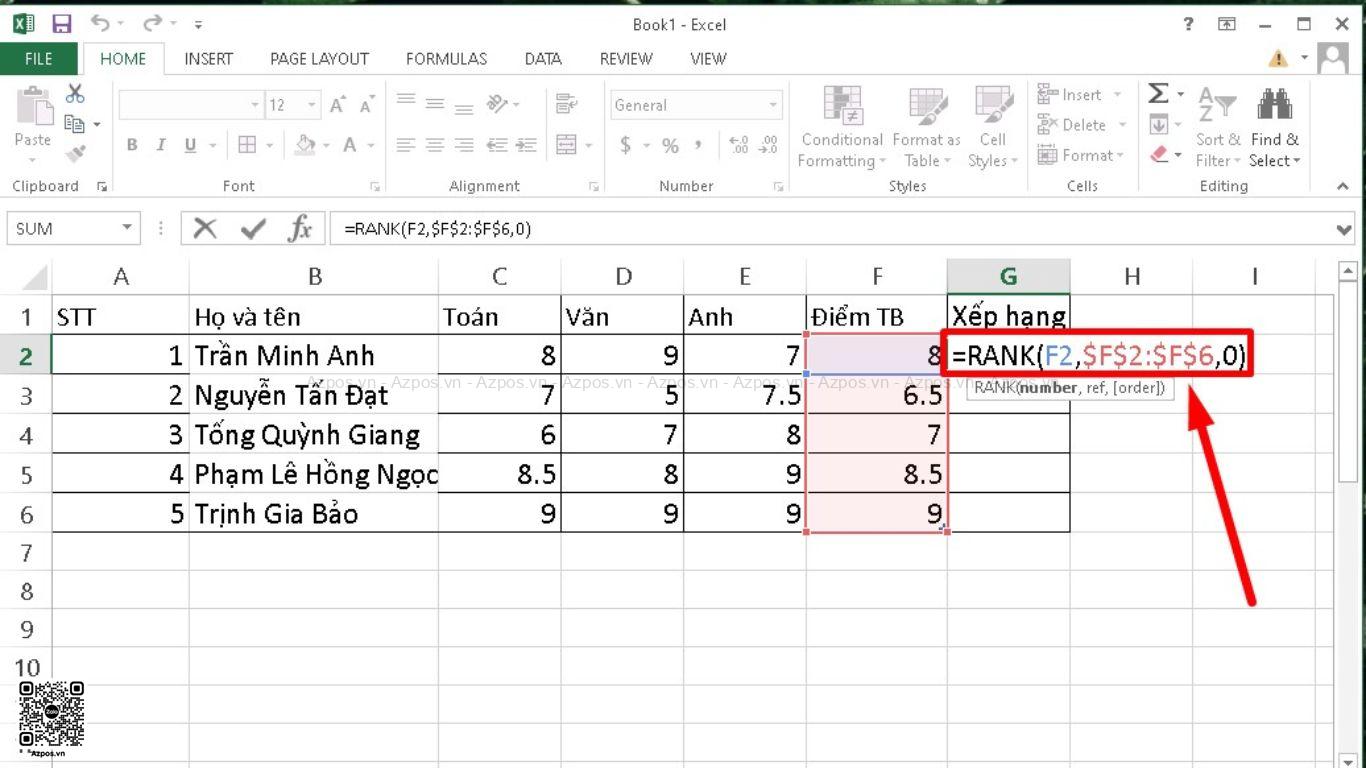Screen dimensions: 1366x768
Task: Decrease font size with small A icon
Action: click(367, 105)
